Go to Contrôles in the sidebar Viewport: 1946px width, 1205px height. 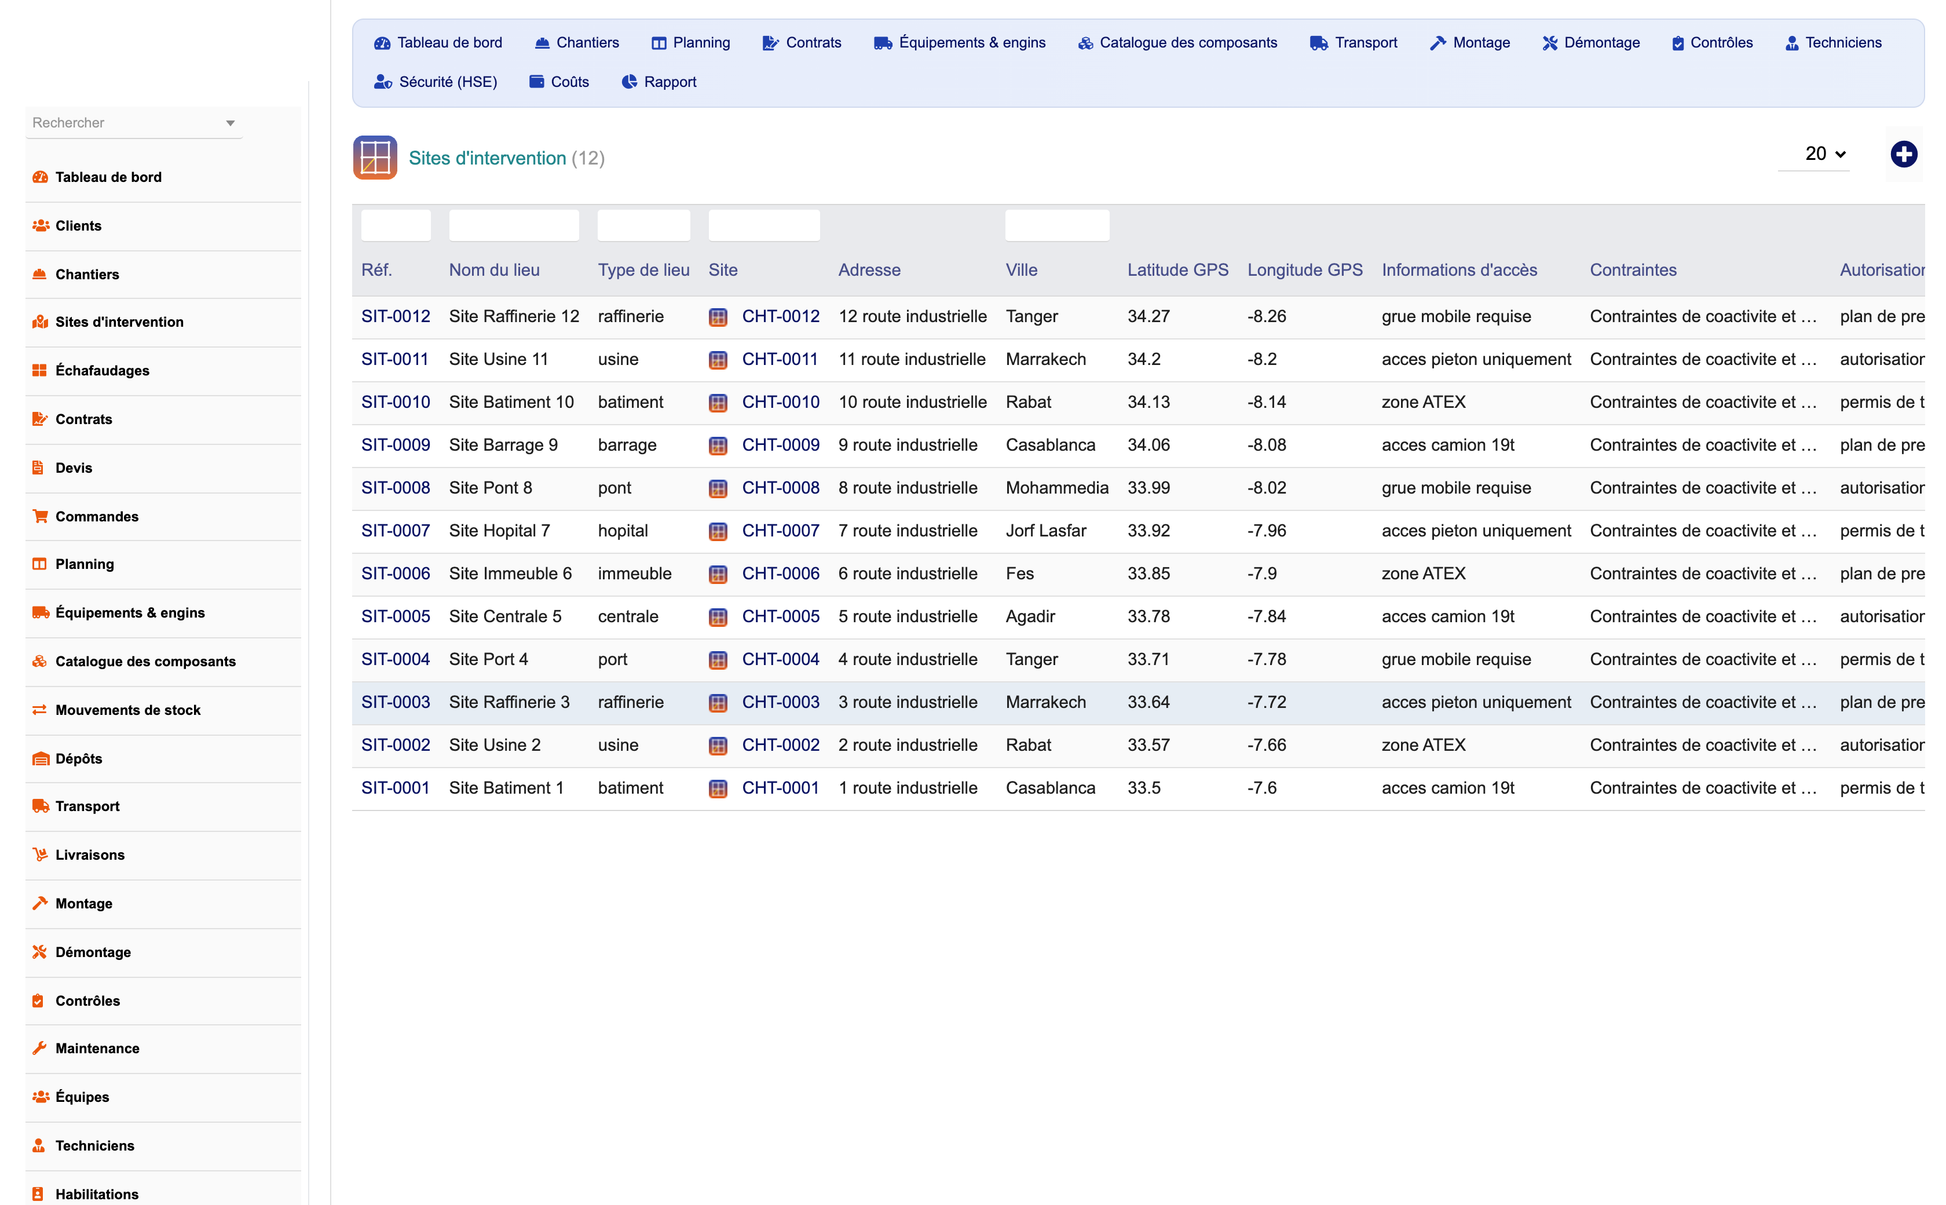coord(88,1001)
